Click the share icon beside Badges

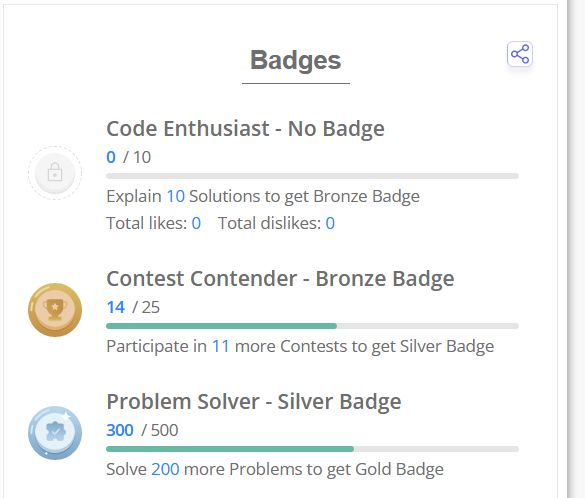coord(520,54)
